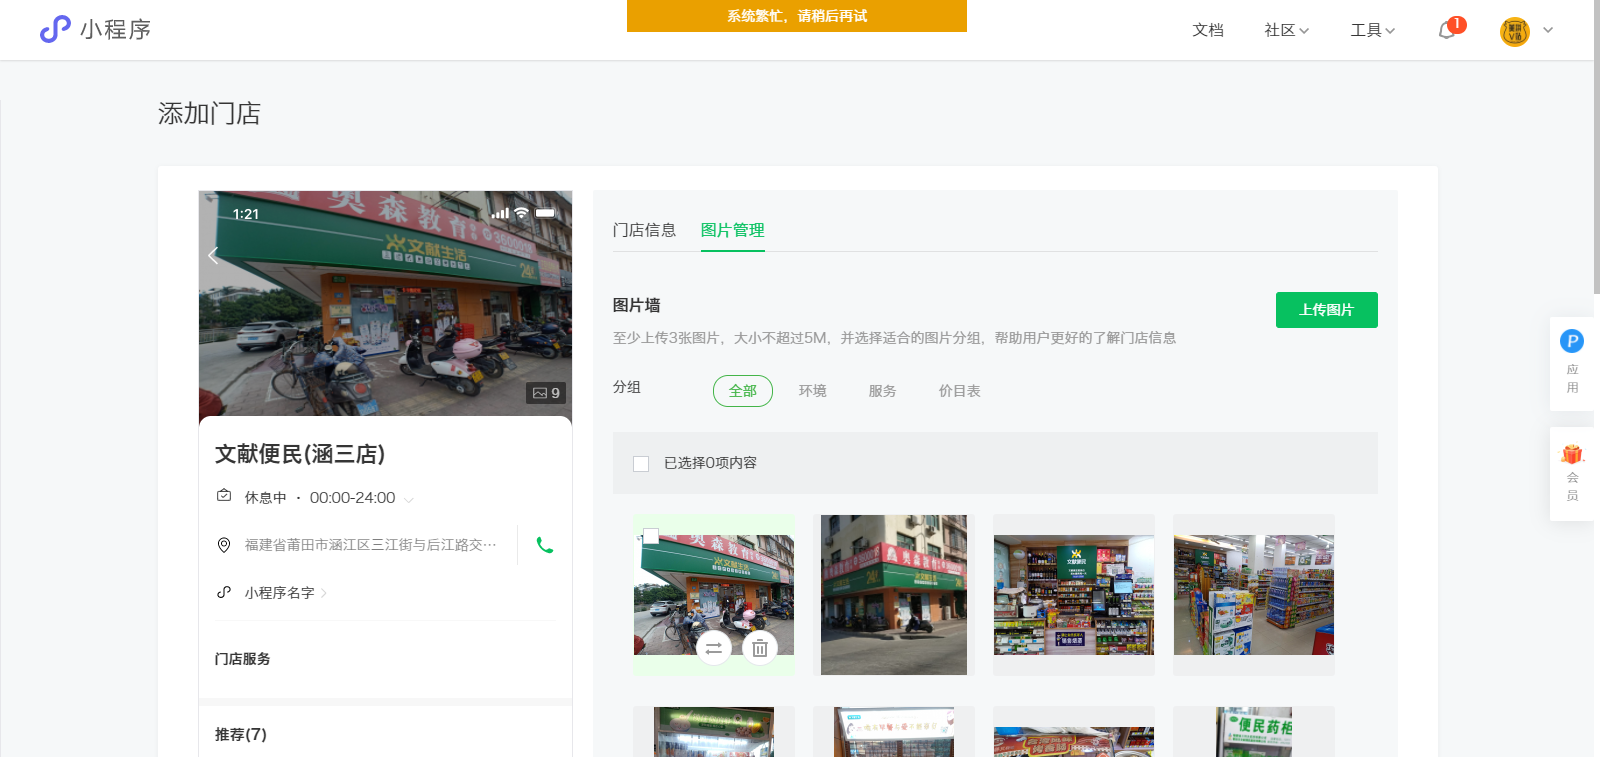
Task: Click the business hours clock icon
Action: pos(224,496)
